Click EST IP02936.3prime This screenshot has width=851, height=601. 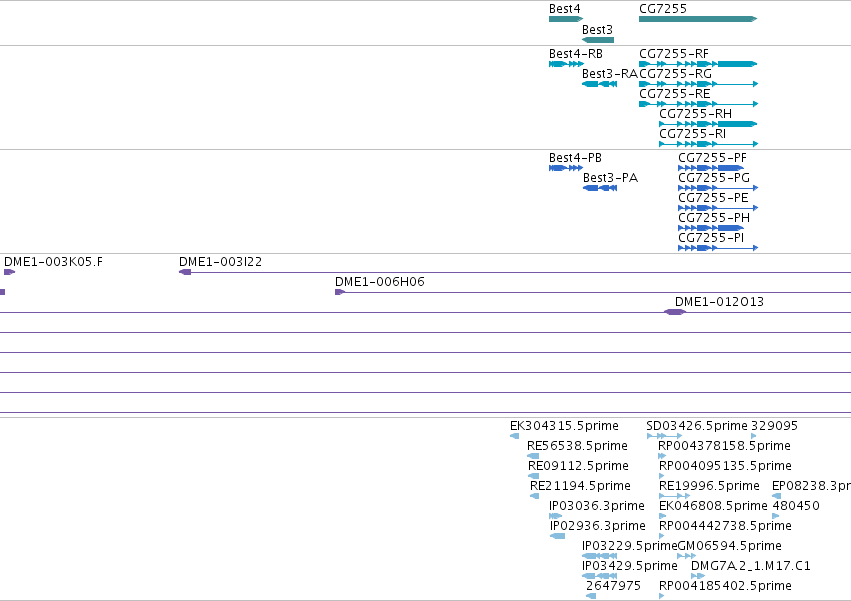(x=557, y=536)
